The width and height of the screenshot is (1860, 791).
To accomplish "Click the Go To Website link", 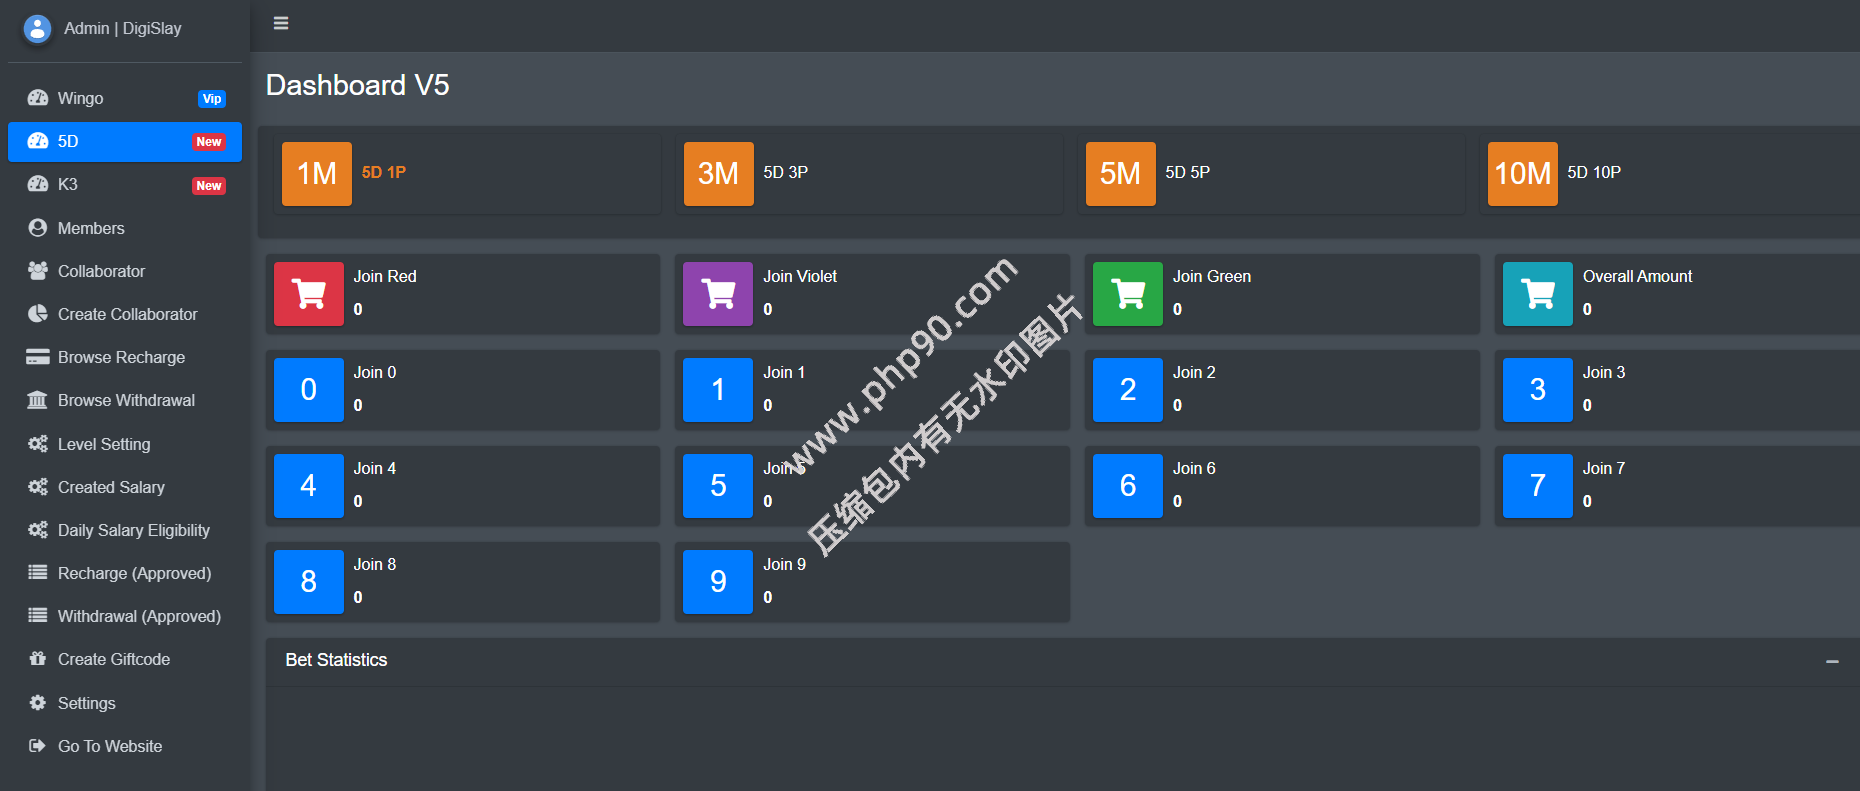I will coord(109,746).
